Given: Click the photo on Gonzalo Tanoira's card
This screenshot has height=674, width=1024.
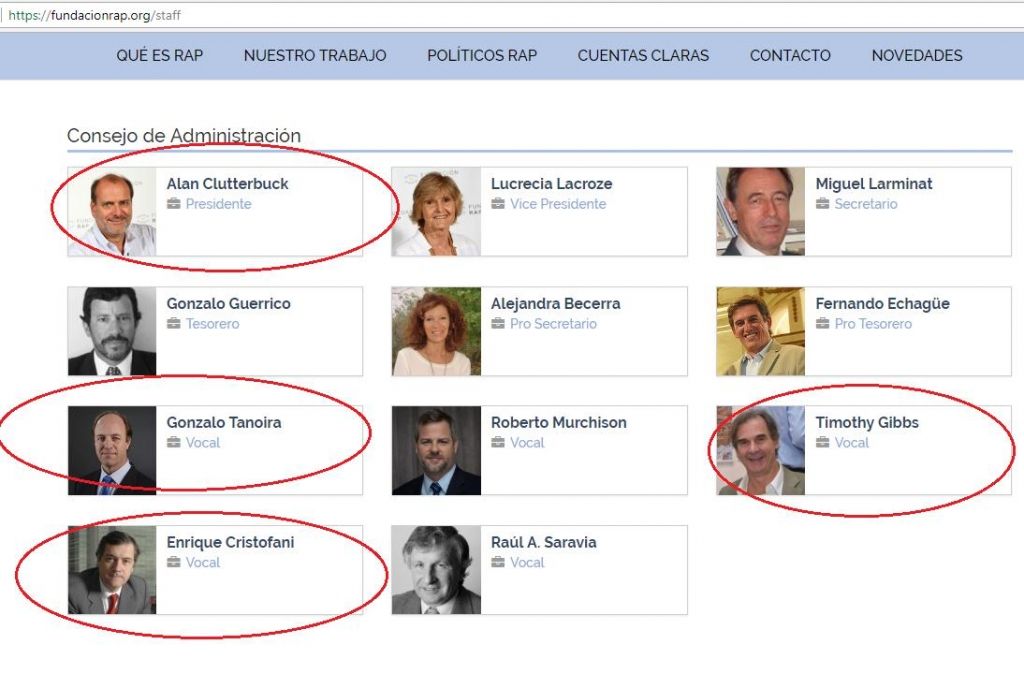Looking at the screenshot, I should coord(112,450).
